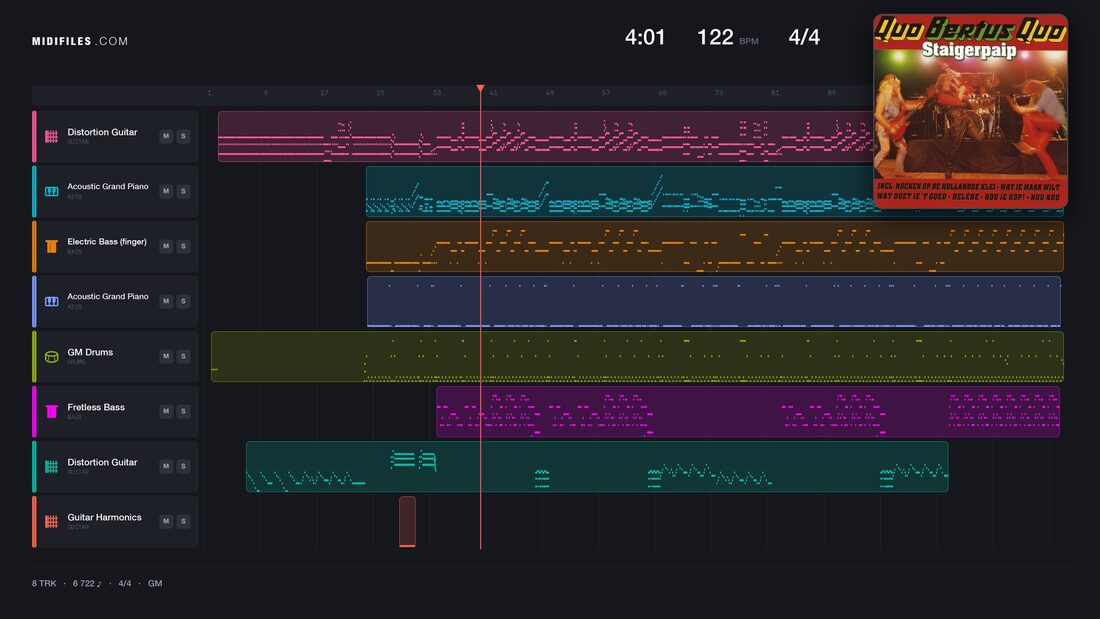Click the 122 BPM tempo display
The image size is (1100, 619).
coord(727,37)
